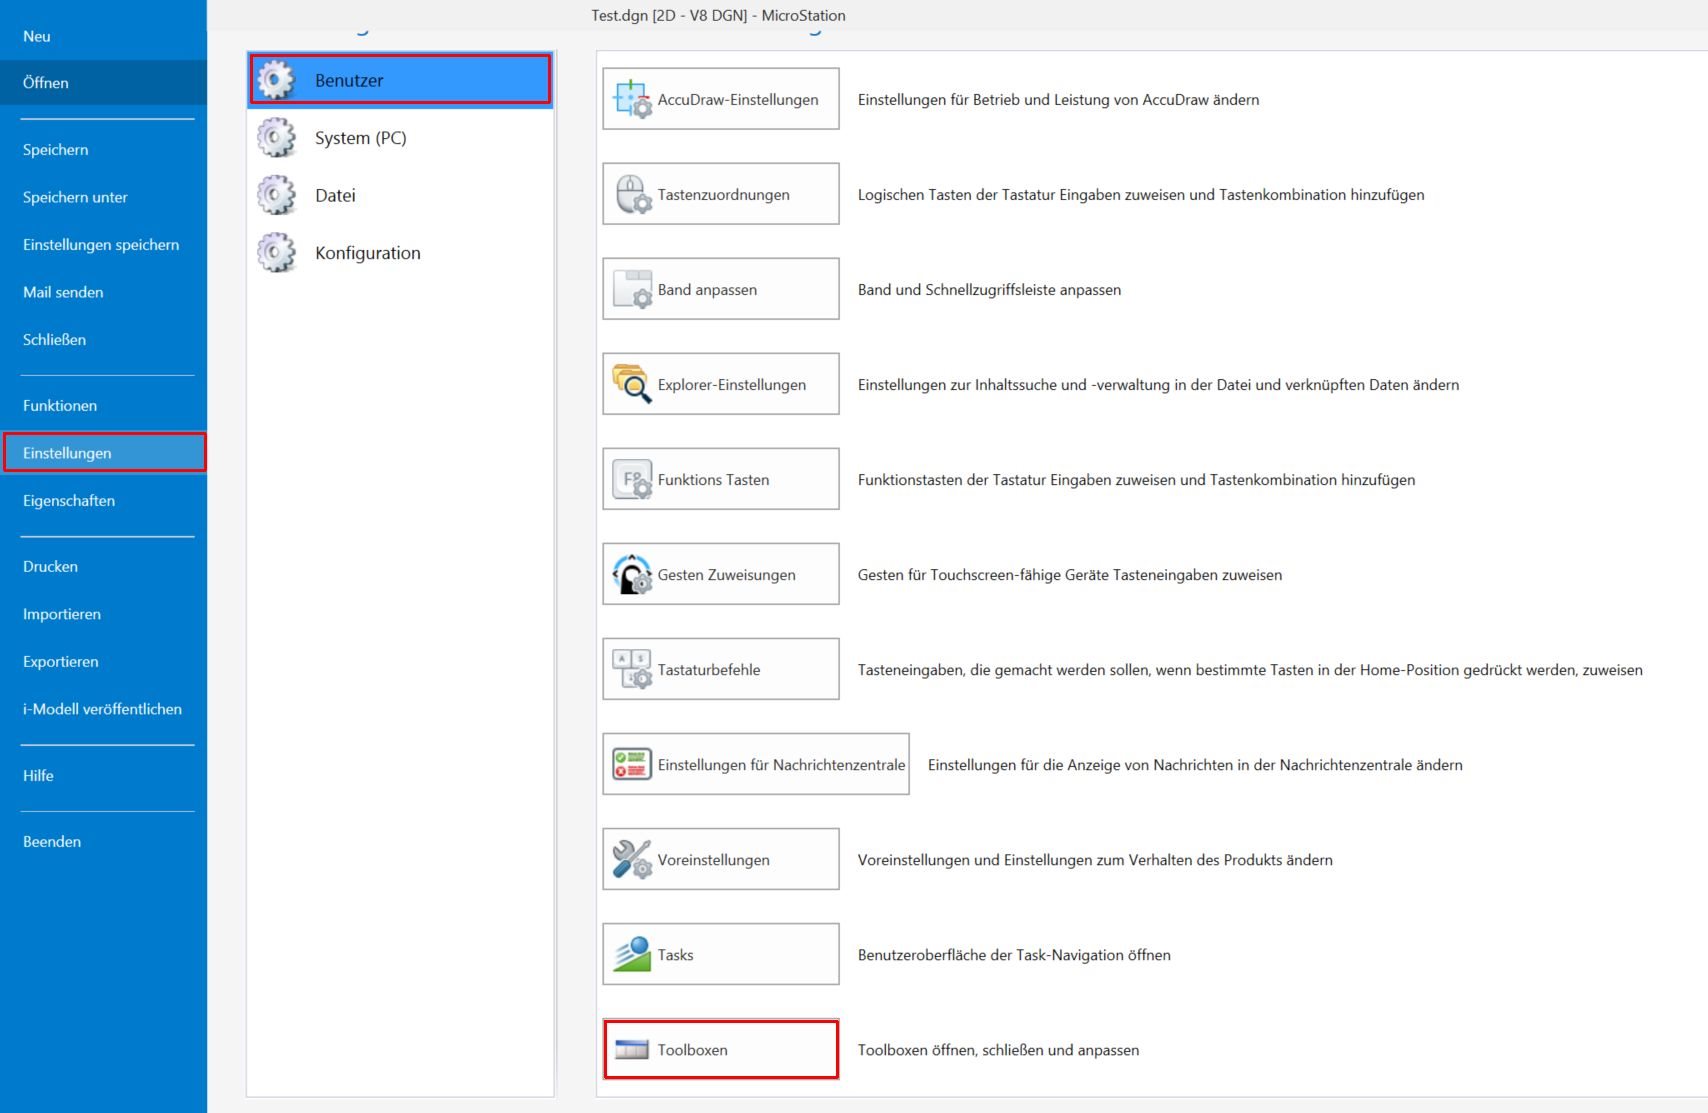Click the gear icon next to Datei
Screen dimensions: 1708x1113
click(277, 195)
